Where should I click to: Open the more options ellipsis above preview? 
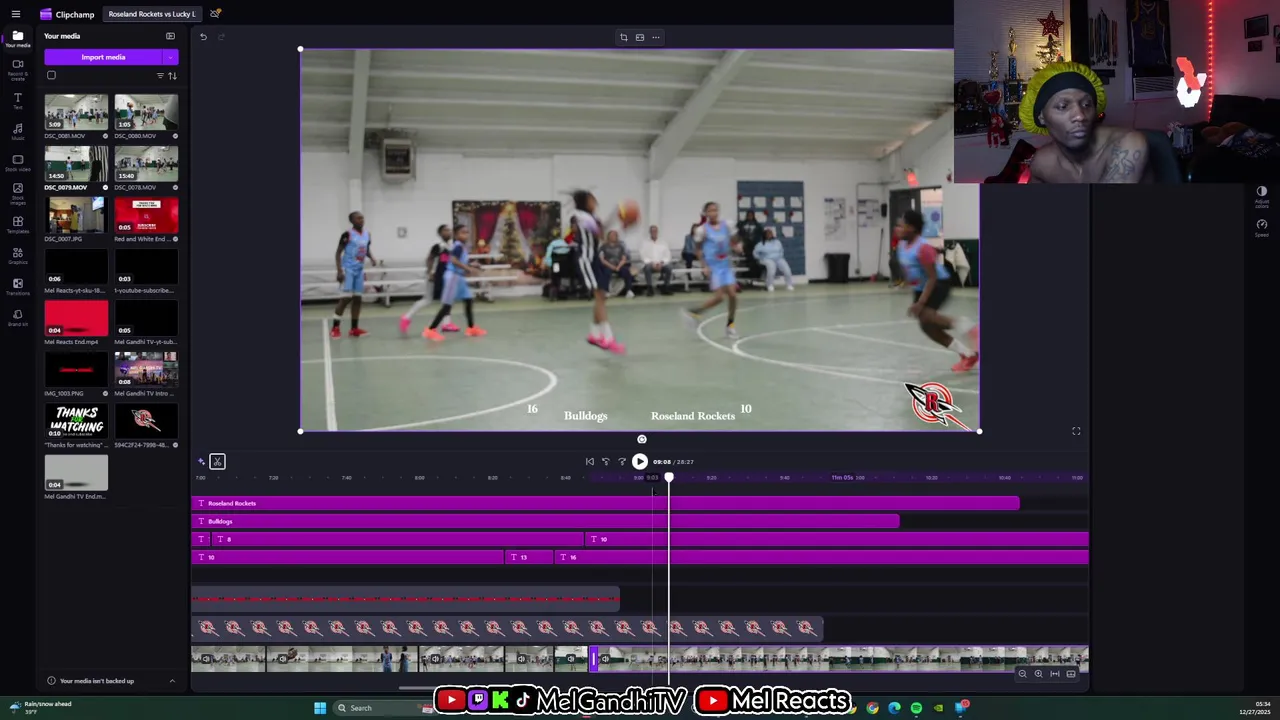[x=656, y=37]
